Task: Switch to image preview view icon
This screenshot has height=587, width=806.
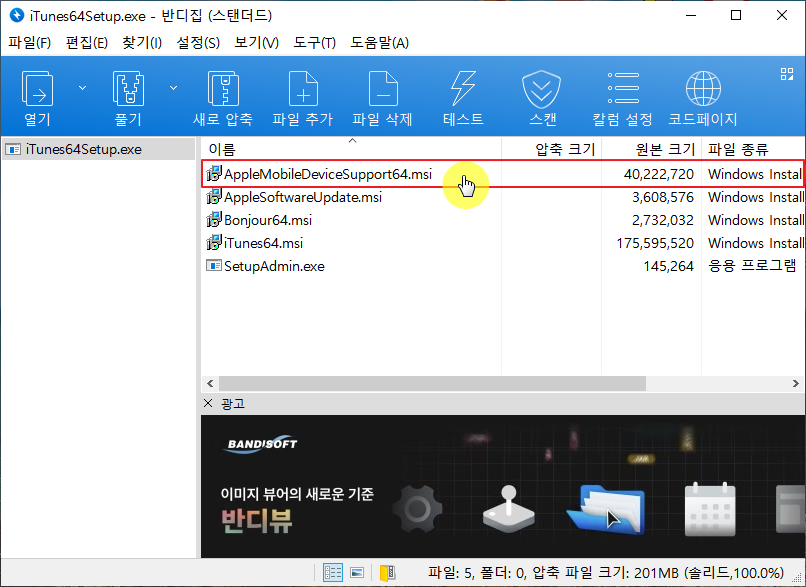Action: (x=357, y=573)
